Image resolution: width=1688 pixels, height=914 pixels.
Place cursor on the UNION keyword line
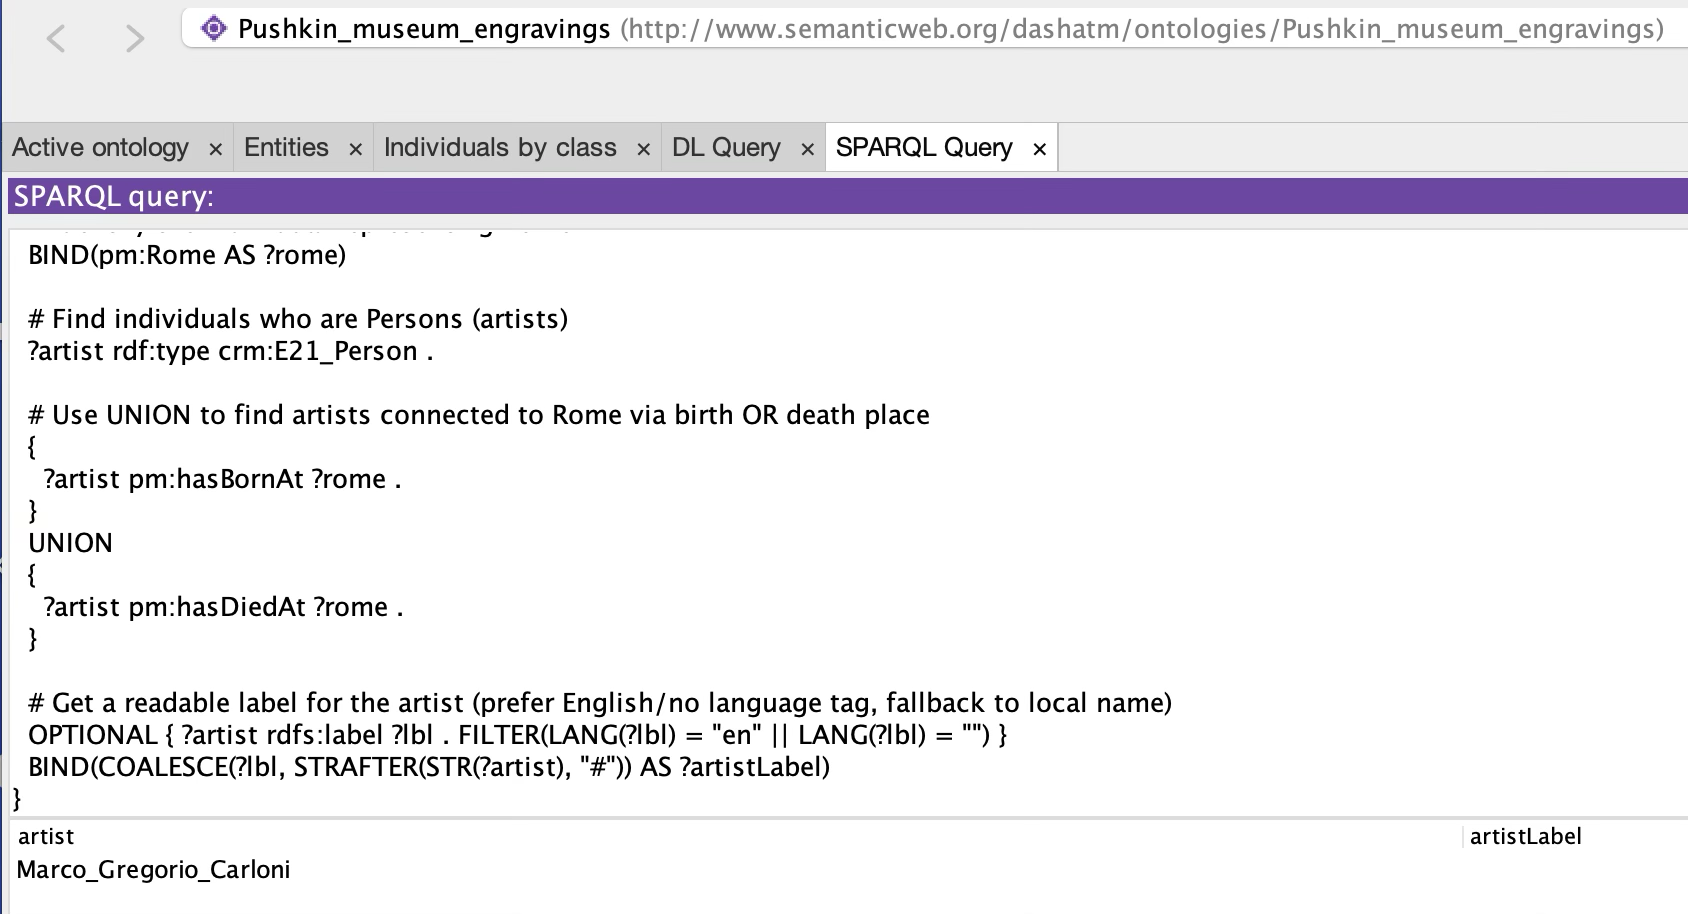pos(71,543)
